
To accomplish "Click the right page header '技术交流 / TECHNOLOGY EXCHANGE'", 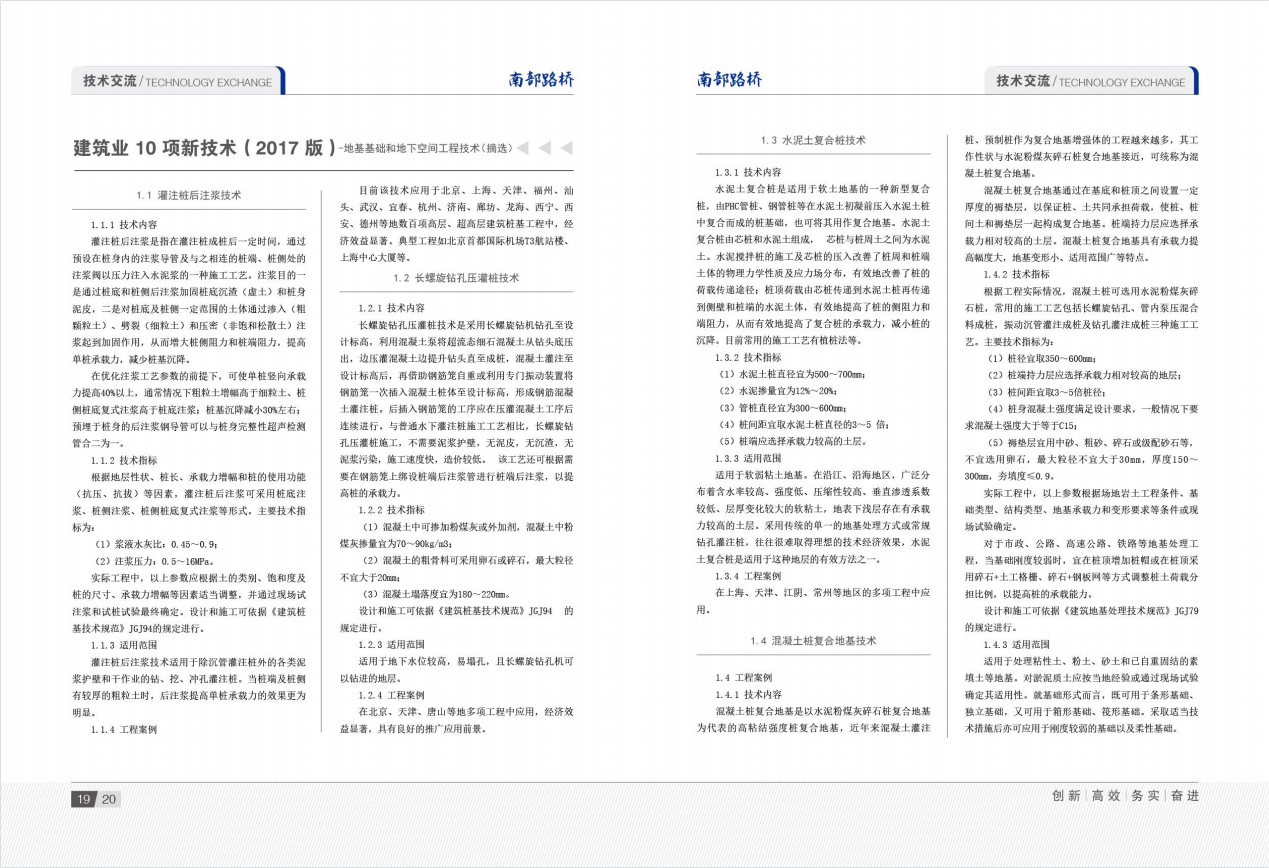I will pyautogui.click(x=1090, y=82).
